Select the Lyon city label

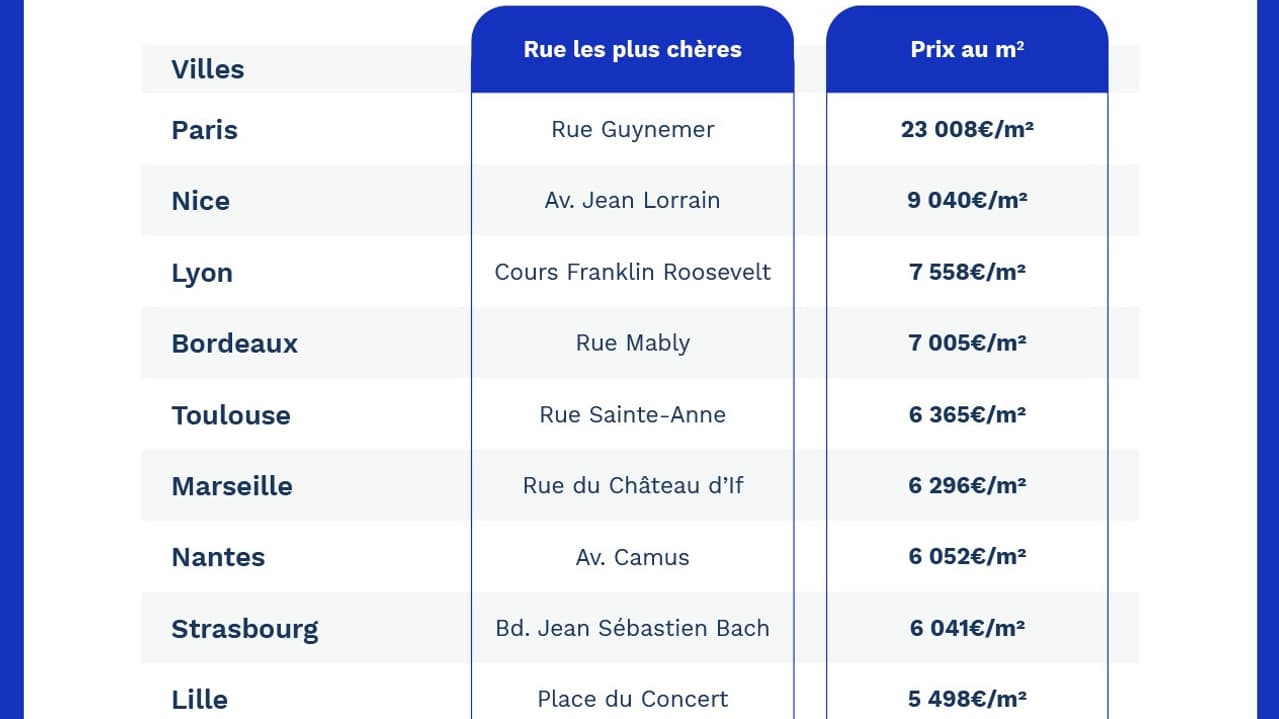tap(202, 273)
